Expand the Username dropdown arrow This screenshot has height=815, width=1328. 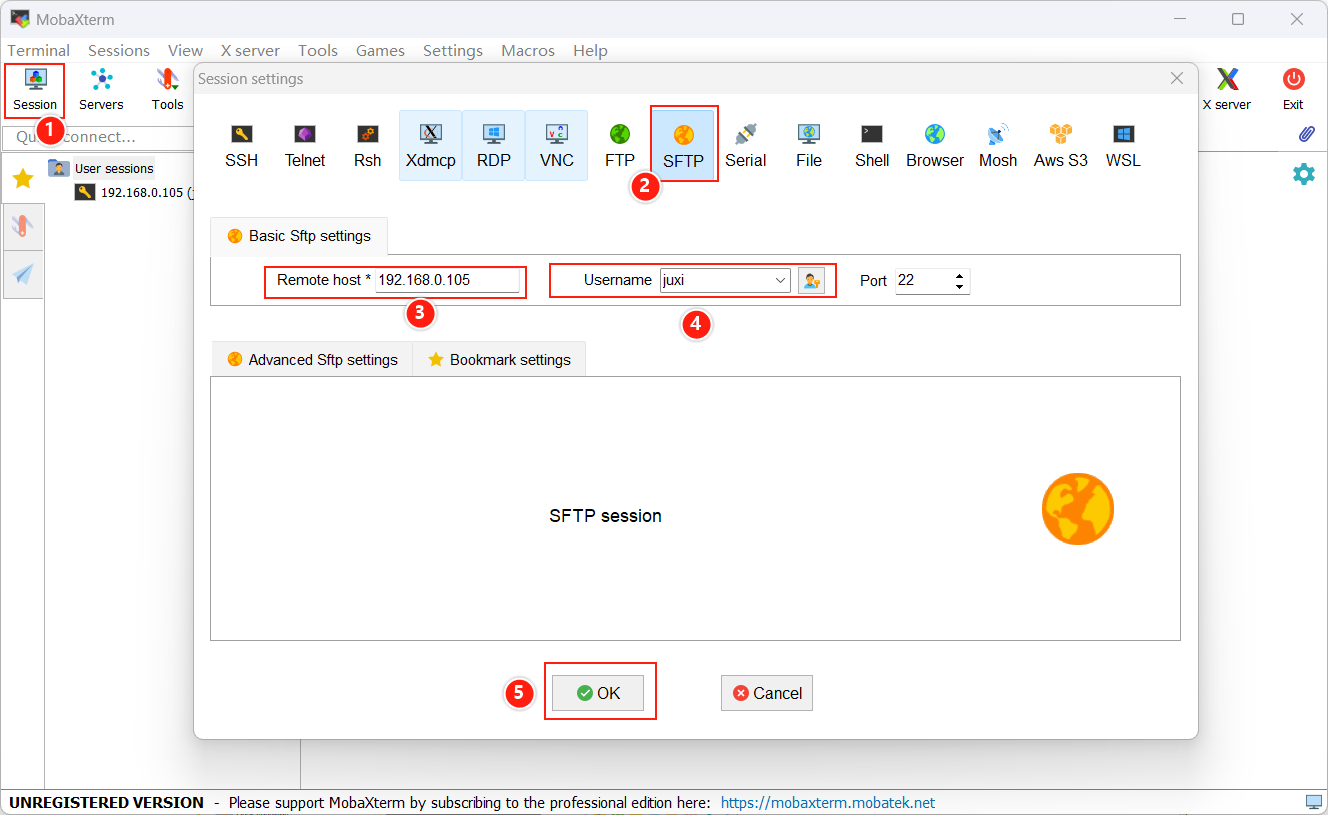click(x=781, y=281)
